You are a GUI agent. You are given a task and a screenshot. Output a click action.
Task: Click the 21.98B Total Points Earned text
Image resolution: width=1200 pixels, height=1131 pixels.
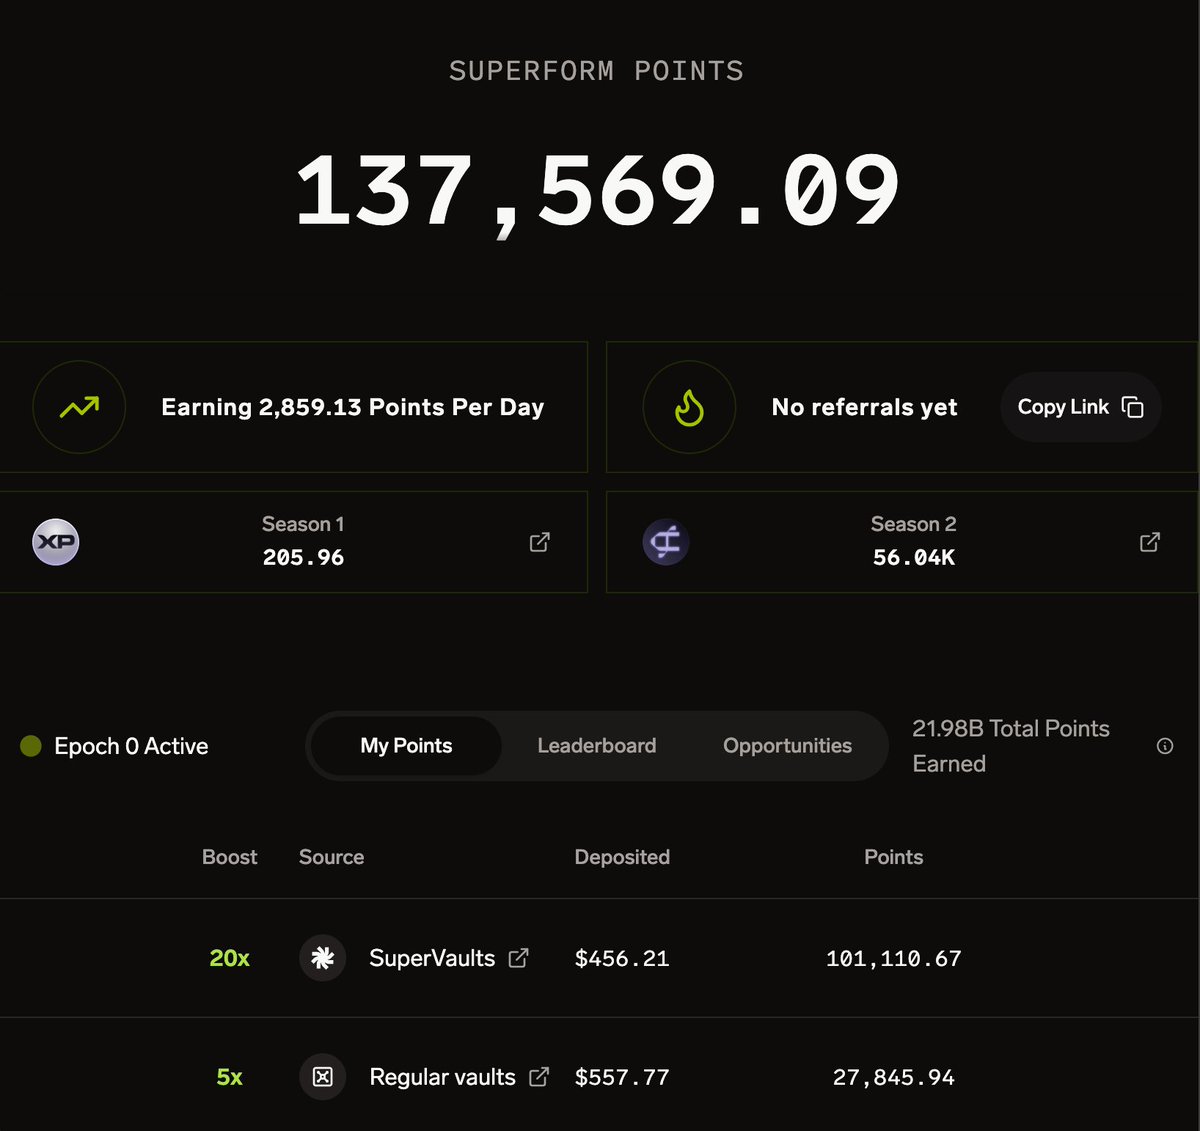(x=1011, y=746)
